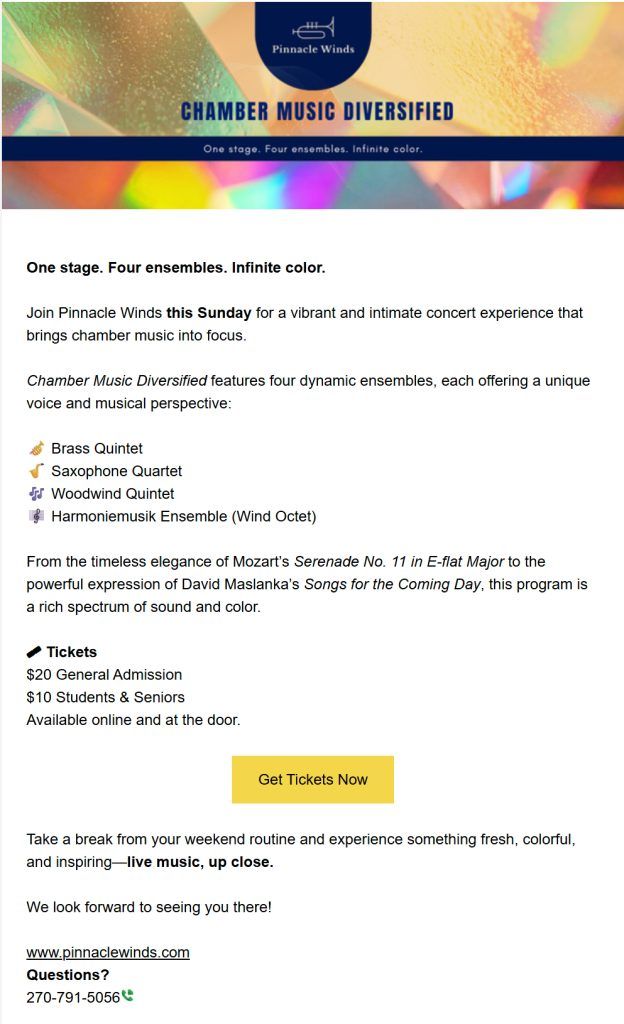Viewport: 624px width, 1024px height.
Task: Click the music notes emoji beside Woodwind Quintet
Action: pos(37,494)
